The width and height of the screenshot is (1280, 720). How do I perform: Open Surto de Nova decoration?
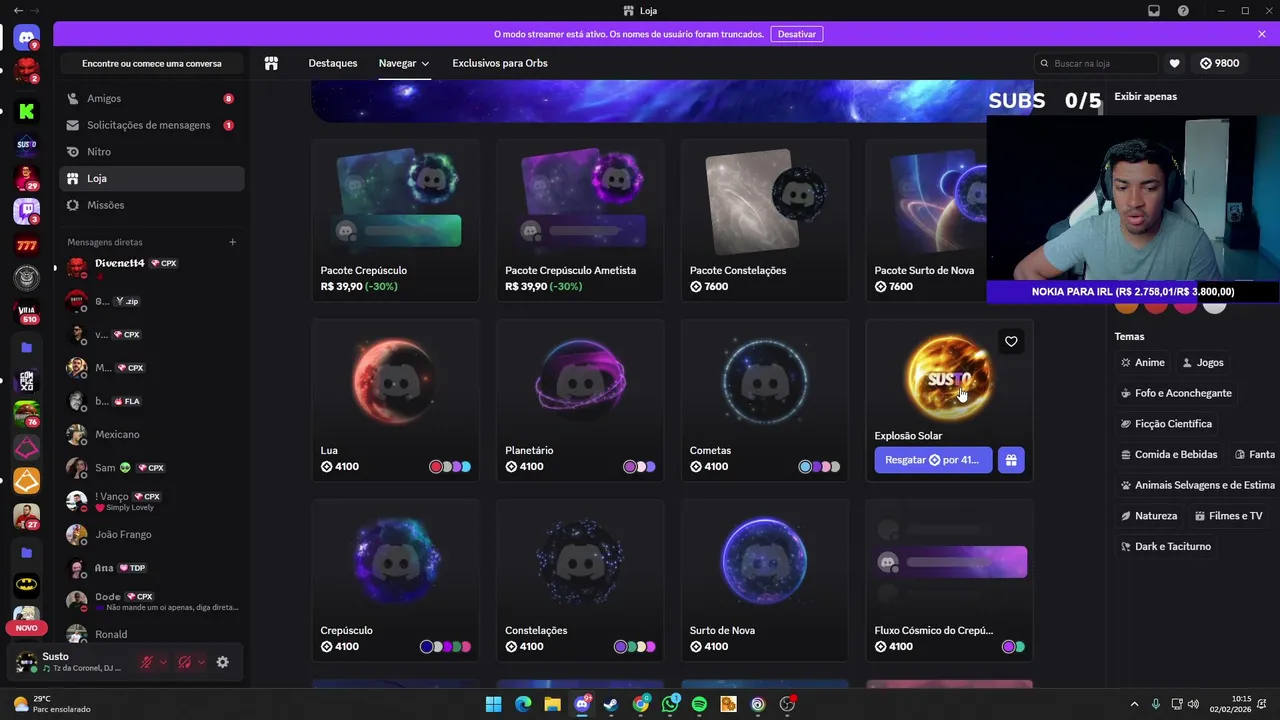765,580
